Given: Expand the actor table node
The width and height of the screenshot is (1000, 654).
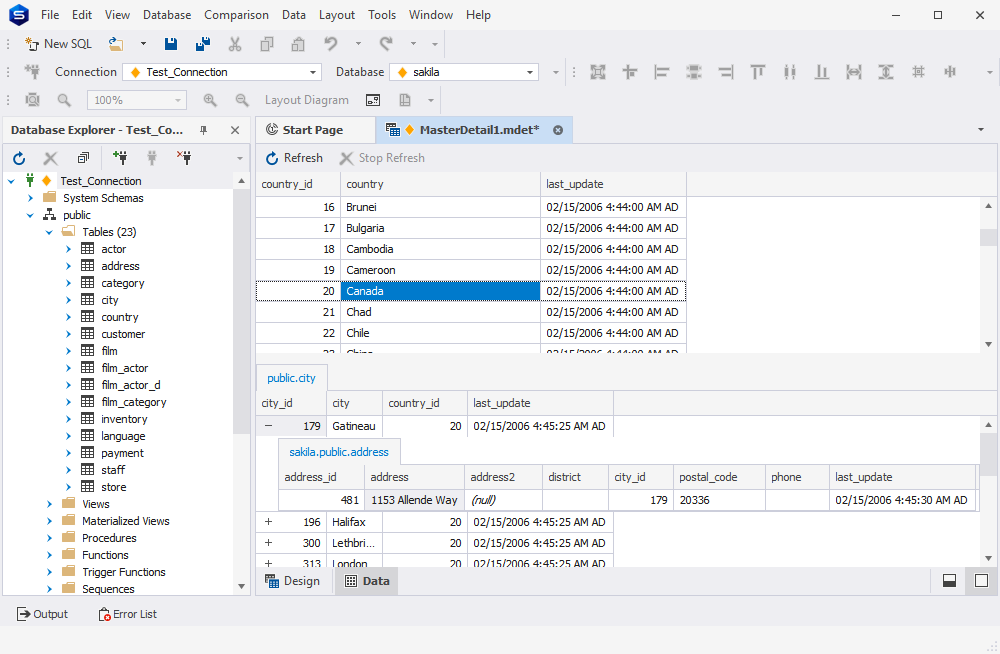Looking at the screenshot, I should click(x=68, y=249).
